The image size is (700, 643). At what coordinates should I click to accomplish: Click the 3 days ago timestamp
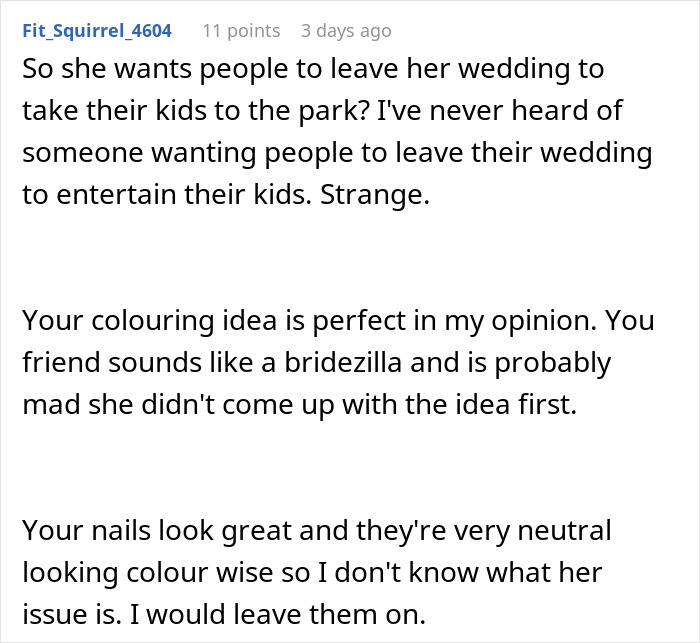[346, 31]
